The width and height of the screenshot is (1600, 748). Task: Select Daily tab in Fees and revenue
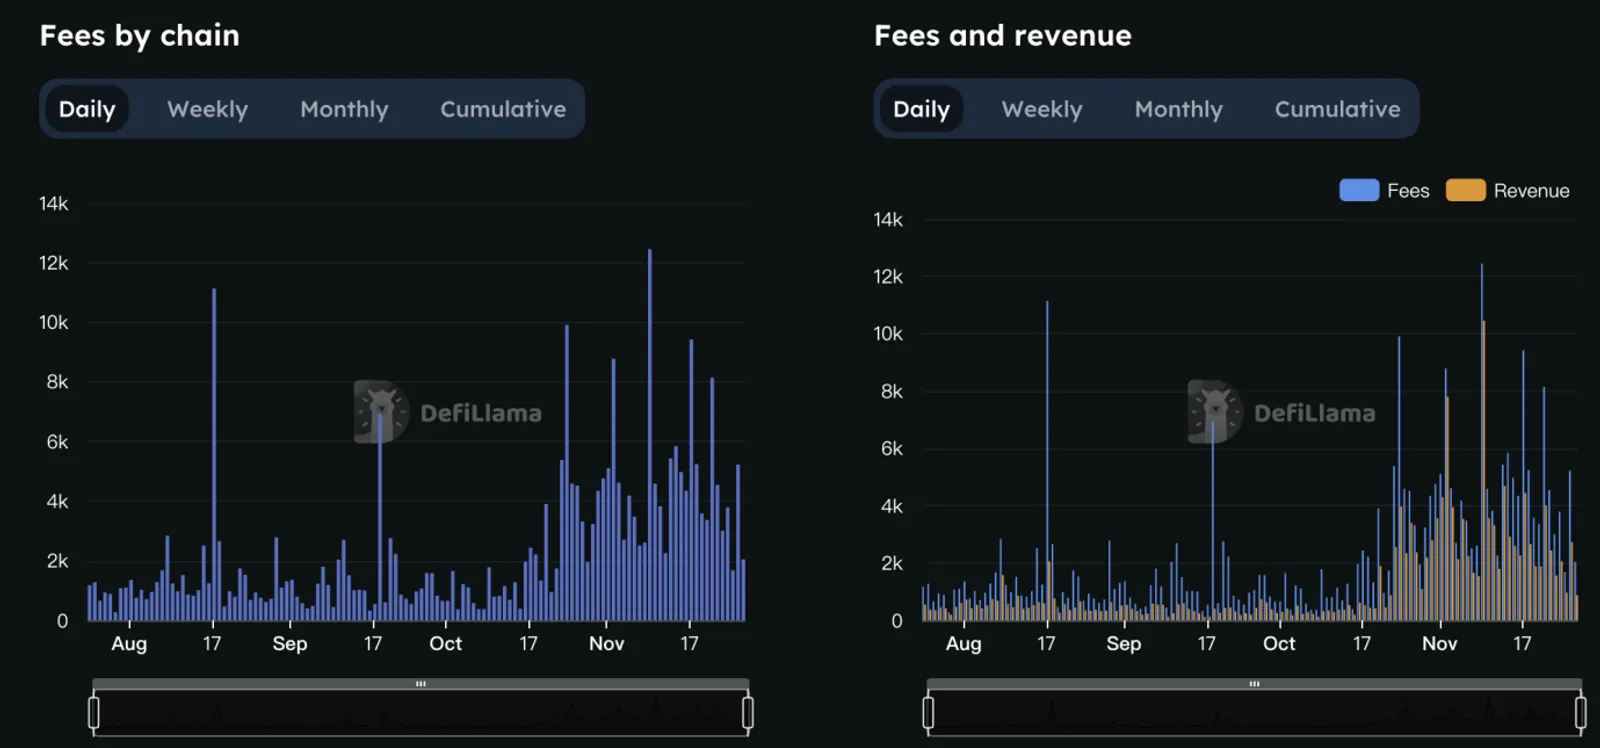pyautogui.click(x=921, y=109)
